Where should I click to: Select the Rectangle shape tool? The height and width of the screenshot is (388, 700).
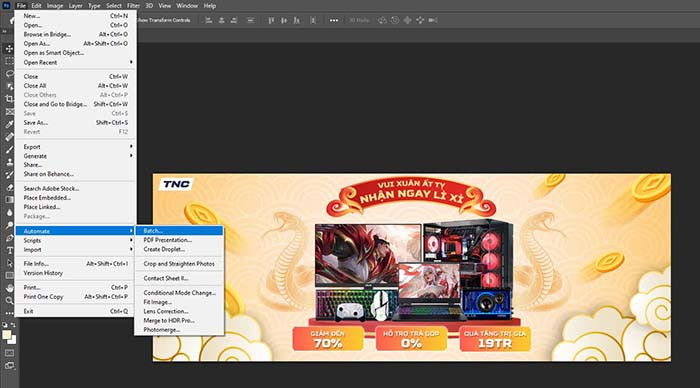coord(9,276)
